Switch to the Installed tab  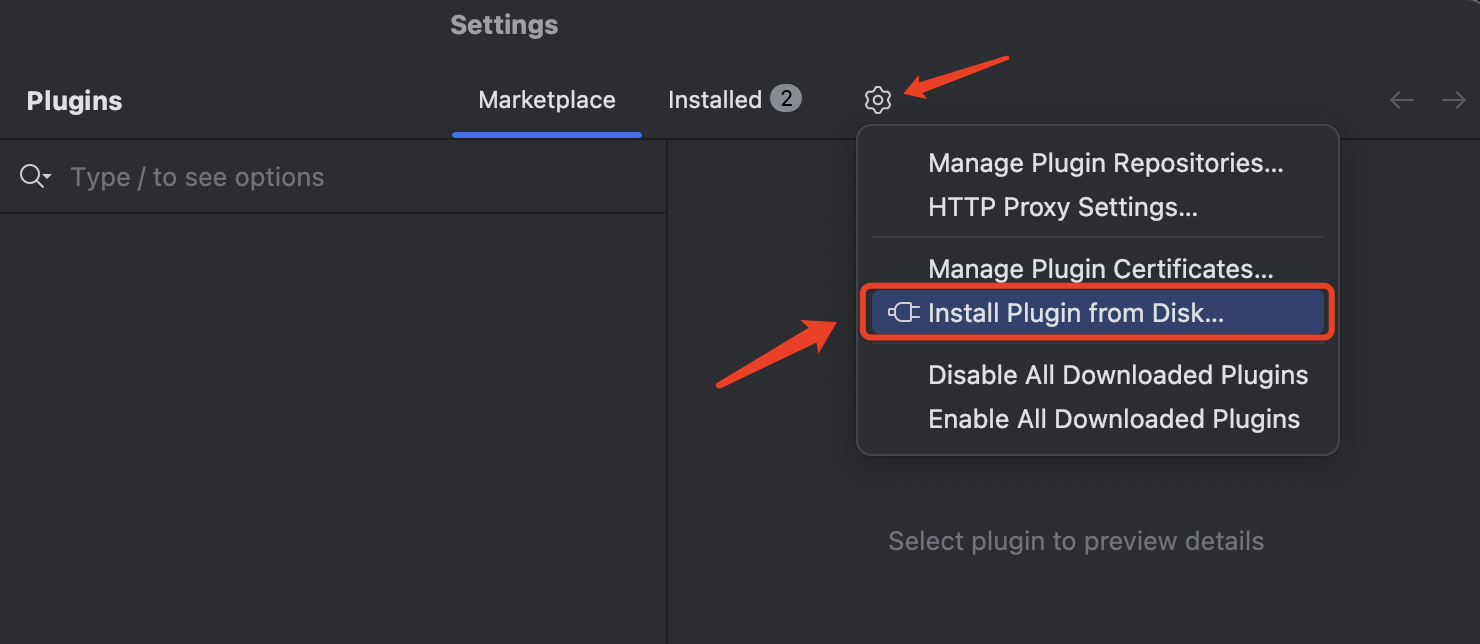[x=715, y=100]
